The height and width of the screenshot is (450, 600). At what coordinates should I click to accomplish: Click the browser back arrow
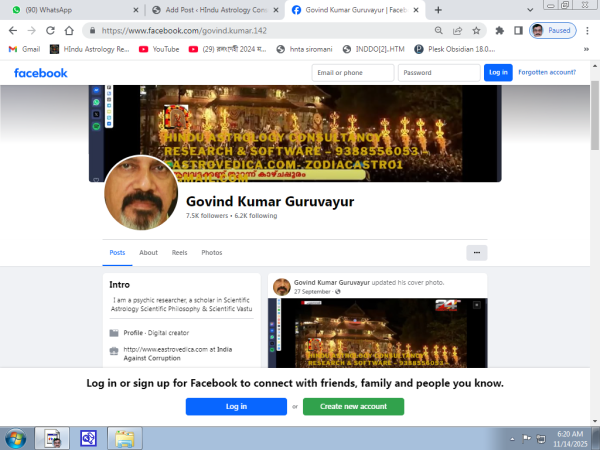[13, 30]
